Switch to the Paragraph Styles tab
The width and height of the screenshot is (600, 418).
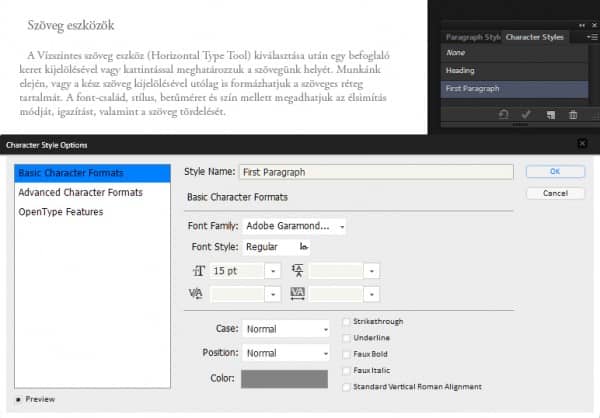472,37
